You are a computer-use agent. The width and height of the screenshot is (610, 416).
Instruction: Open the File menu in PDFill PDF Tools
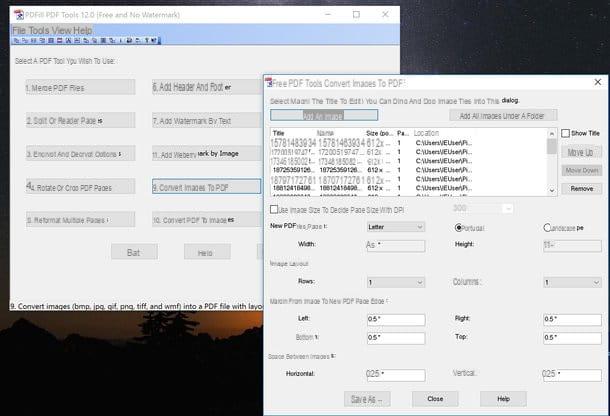(x=19, y=30)
